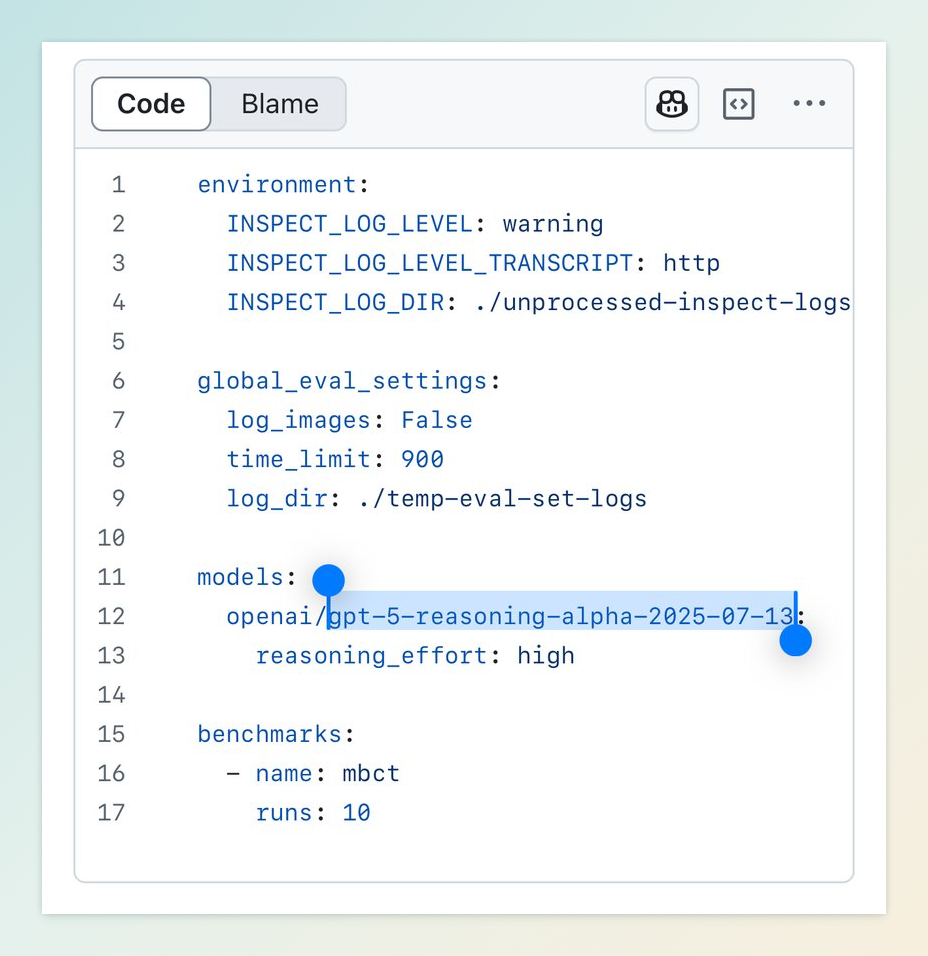Image resolution: width=928 pixels, height=956 pixels.
Task: Open the symbols panel code icon
Action: click(x=738, y=104)
